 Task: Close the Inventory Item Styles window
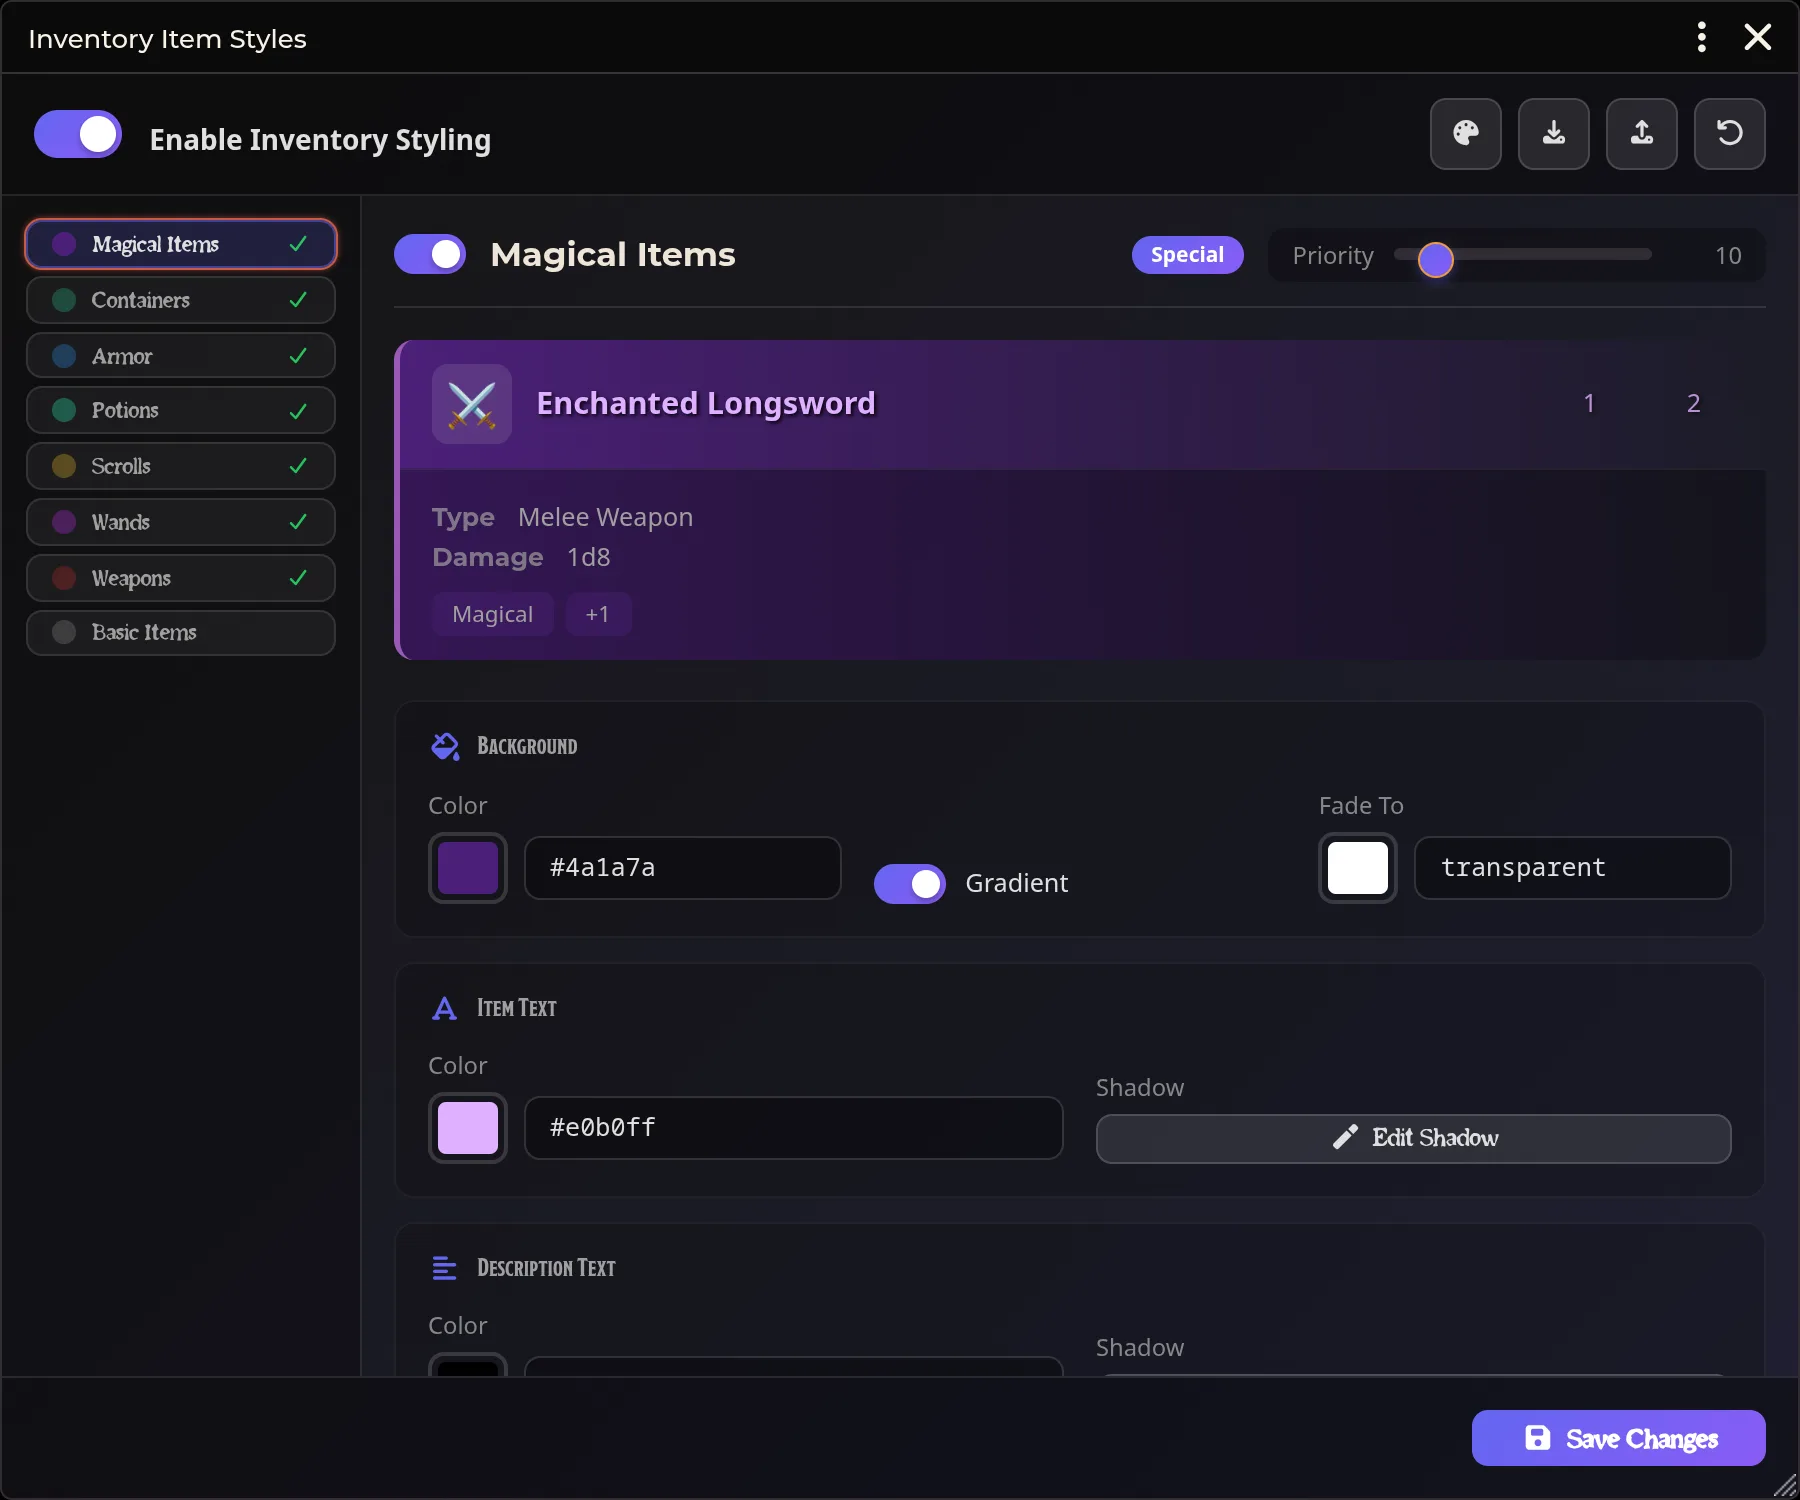1757,37
